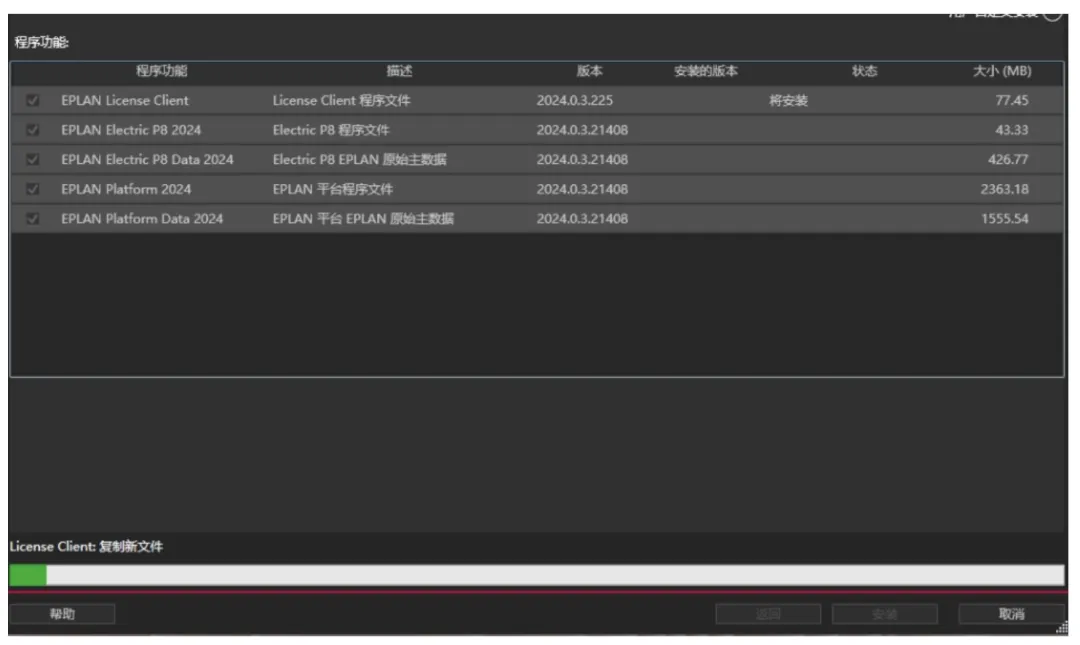Click the 程序功能 column header
The image size is (1080, 645).
click(x=161, y=71)
